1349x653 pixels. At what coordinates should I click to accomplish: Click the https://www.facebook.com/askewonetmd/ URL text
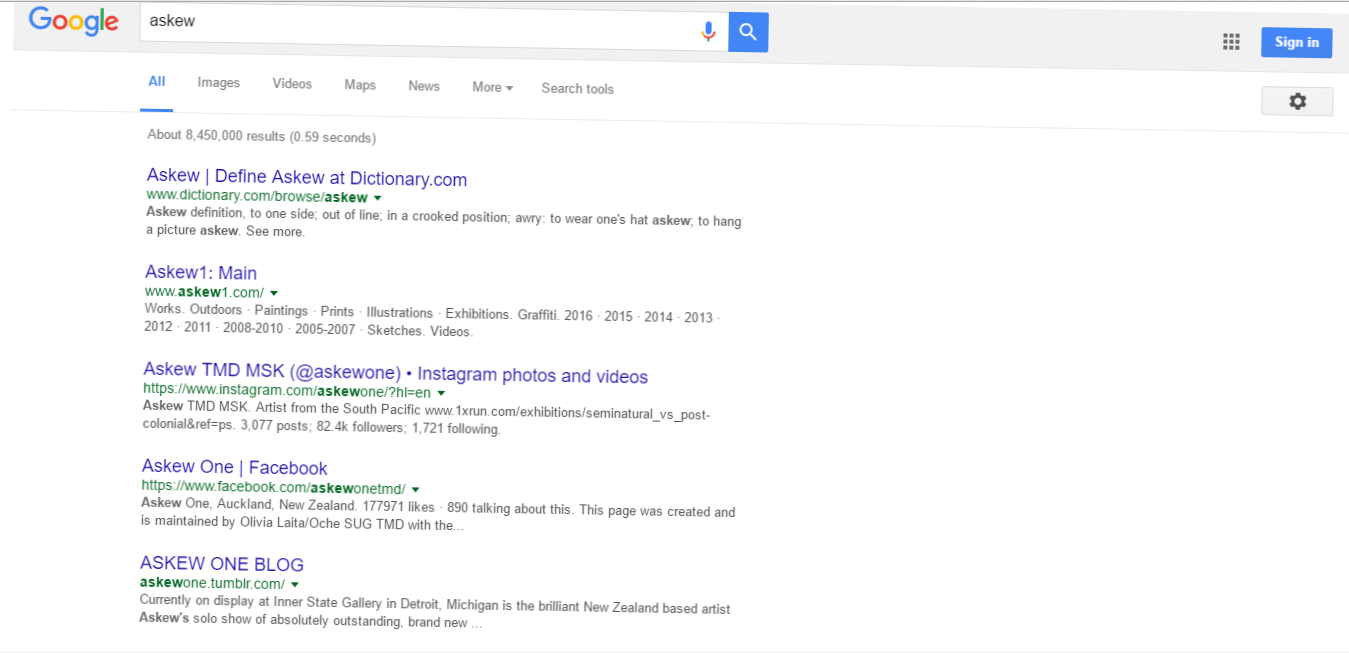(x=273, y=488)
